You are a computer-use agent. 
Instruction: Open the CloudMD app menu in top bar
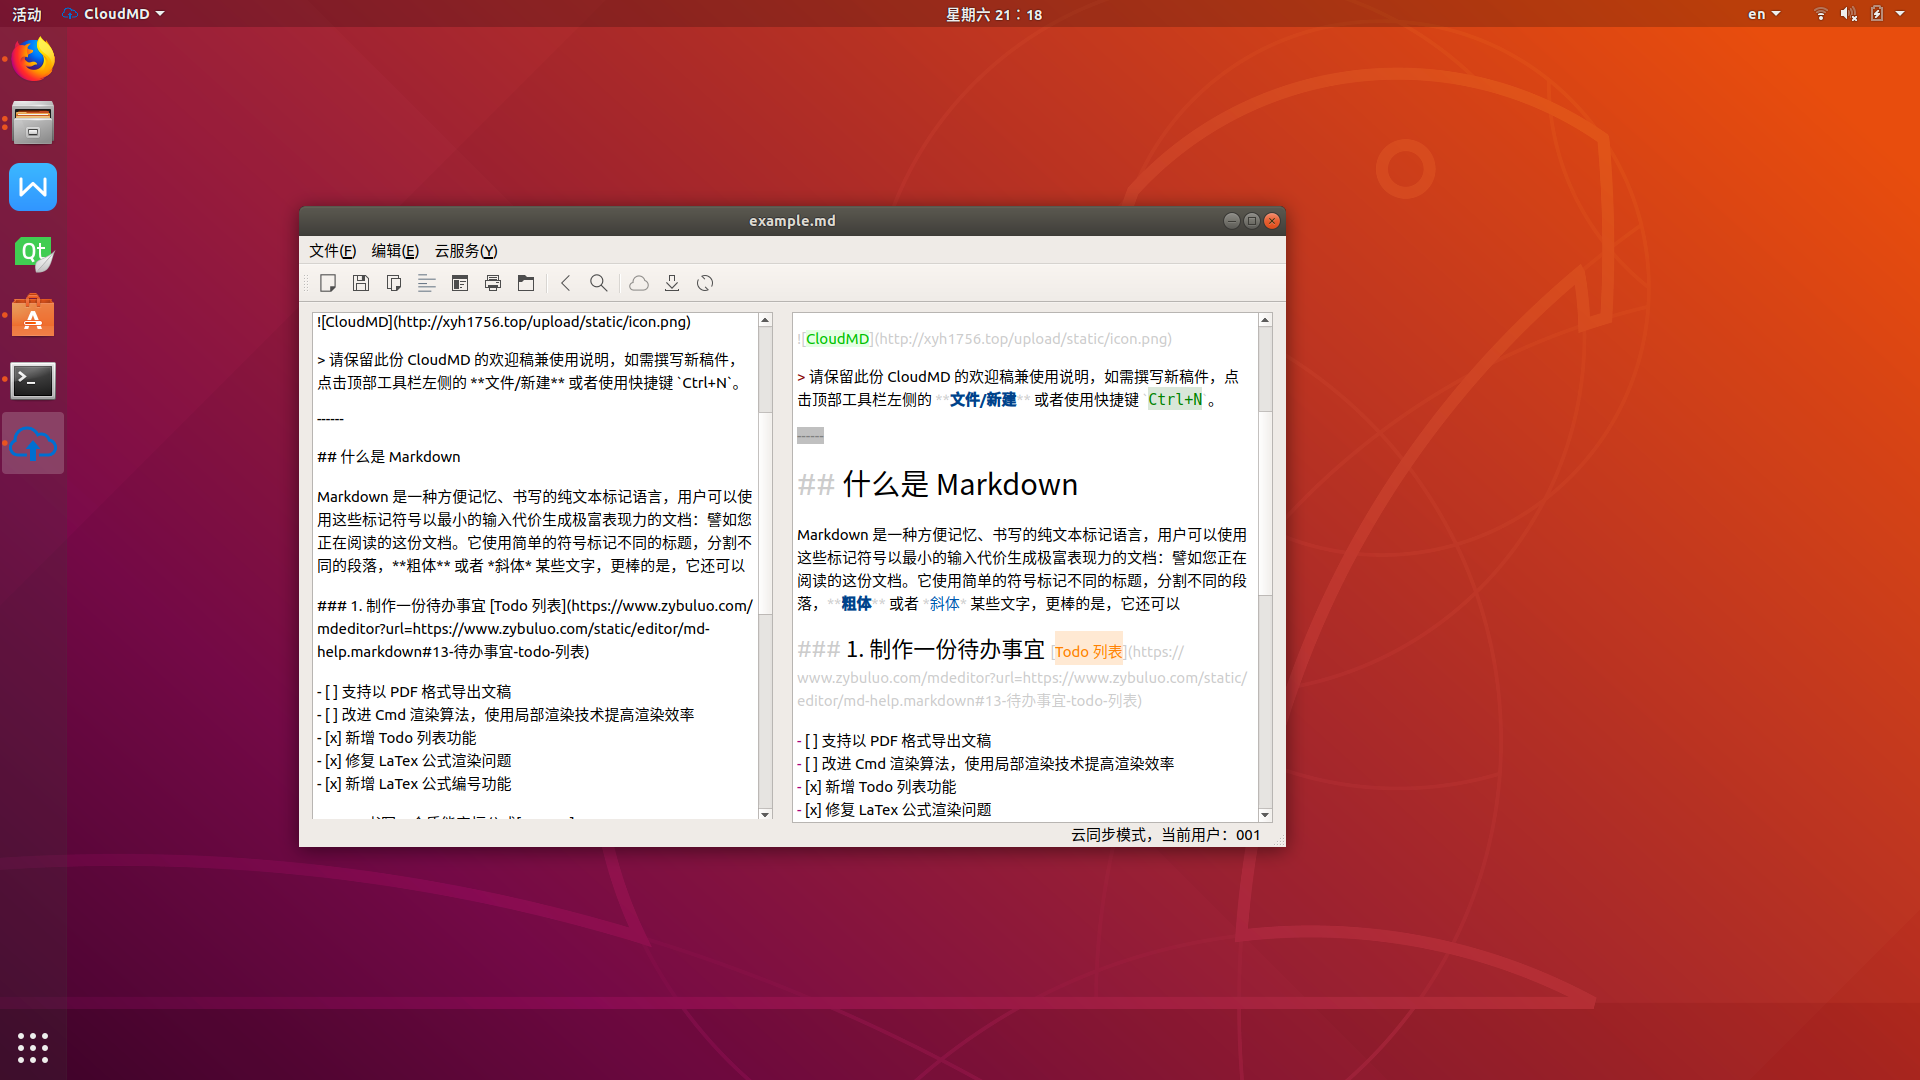click(113, 14)
